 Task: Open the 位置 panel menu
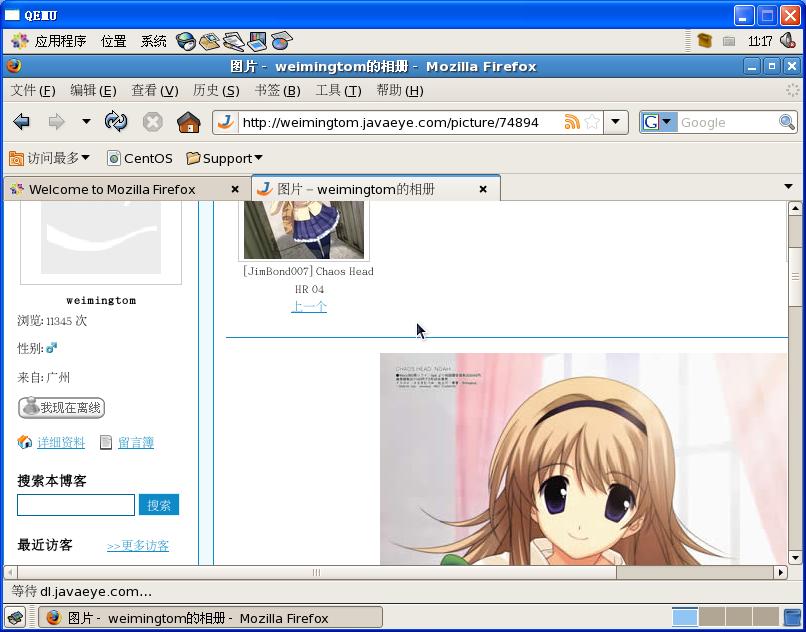(x=114, y=41)
